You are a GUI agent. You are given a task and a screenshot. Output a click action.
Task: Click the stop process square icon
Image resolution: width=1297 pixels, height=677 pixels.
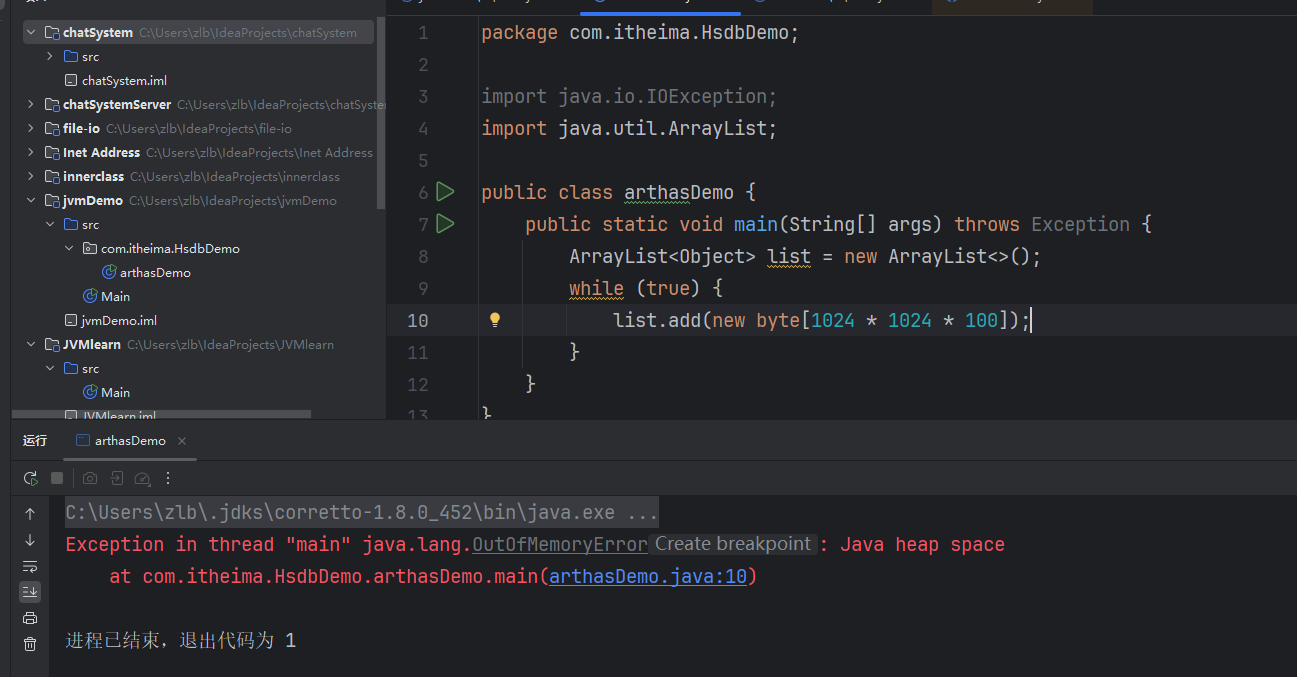[x=57, y=479]
